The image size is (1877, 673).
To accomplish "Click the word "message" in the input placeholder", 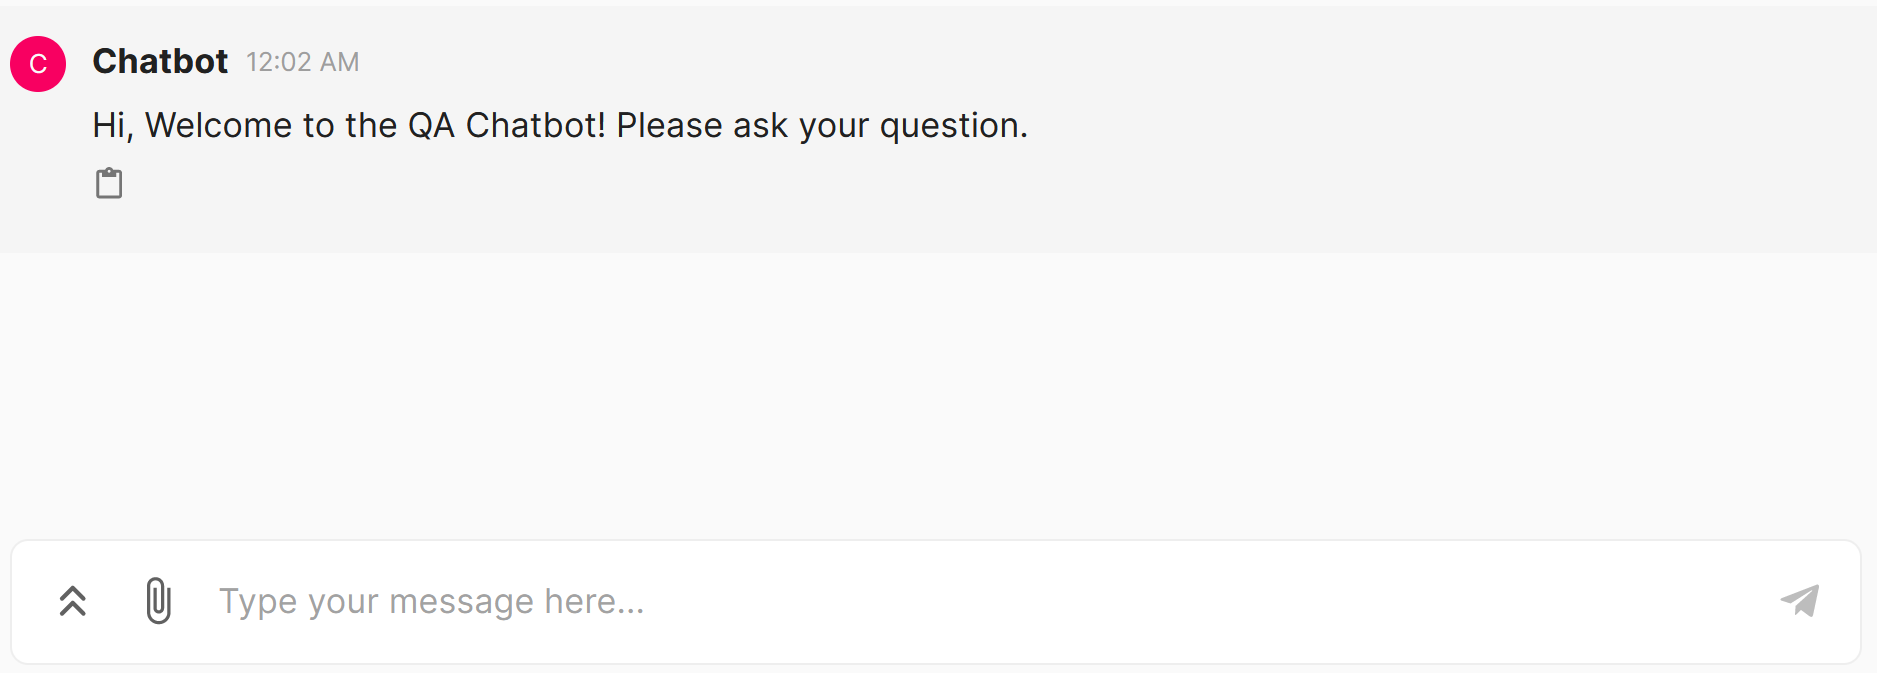I will 461,602.
